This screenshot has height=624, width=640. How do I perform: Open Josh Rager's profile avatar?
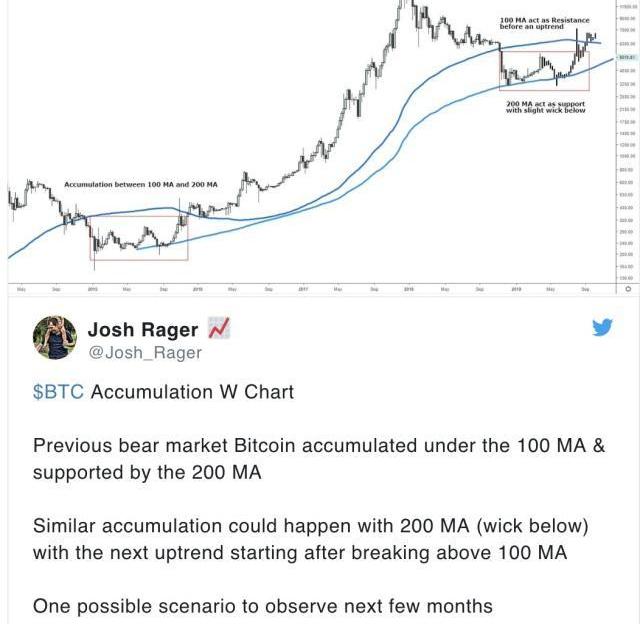[56, 338]
